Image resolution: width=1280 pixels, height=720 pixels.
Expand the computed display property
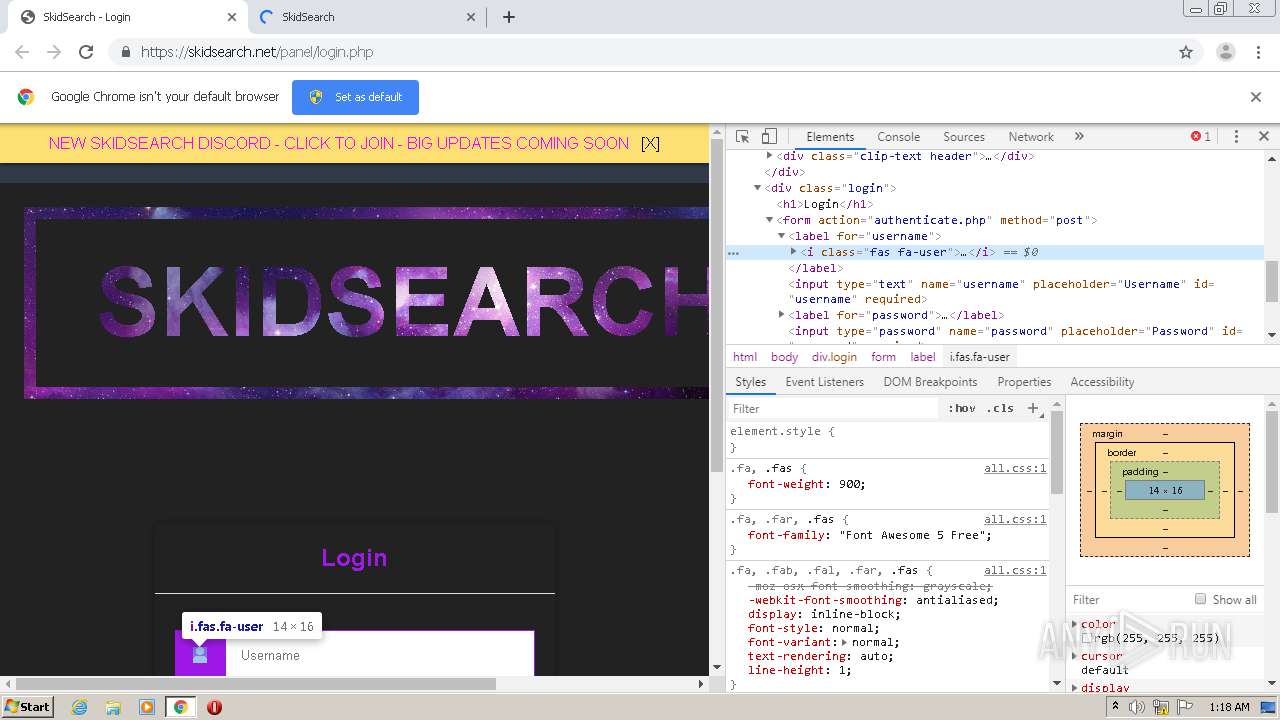tap(1075, 688)
